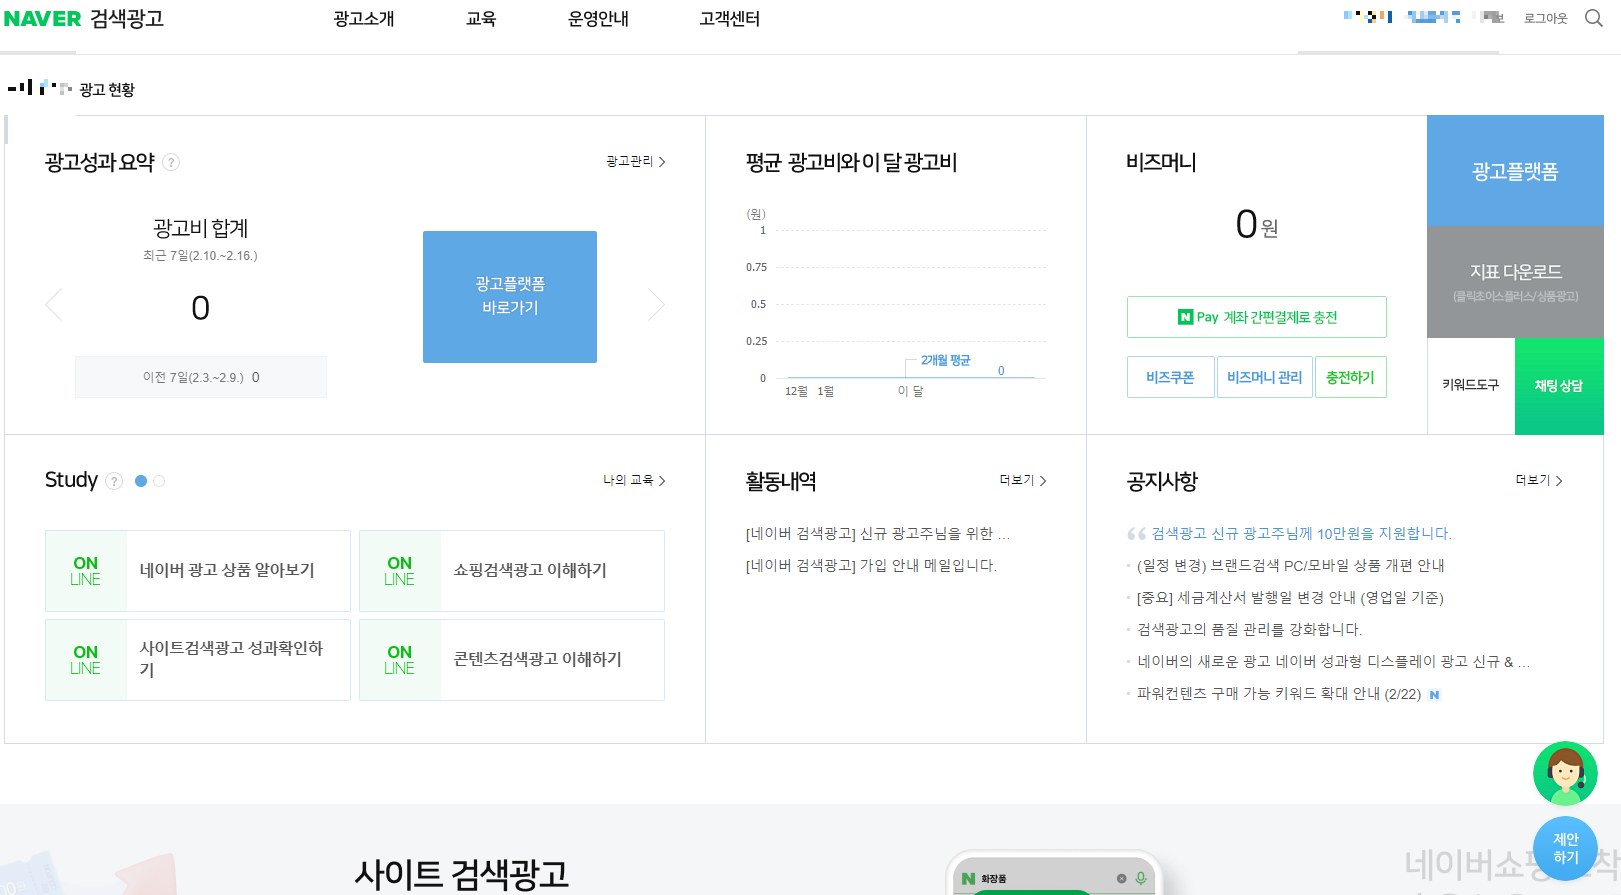
Task: Click the 제안하기 round floating button
Action: pos(1565,848)
